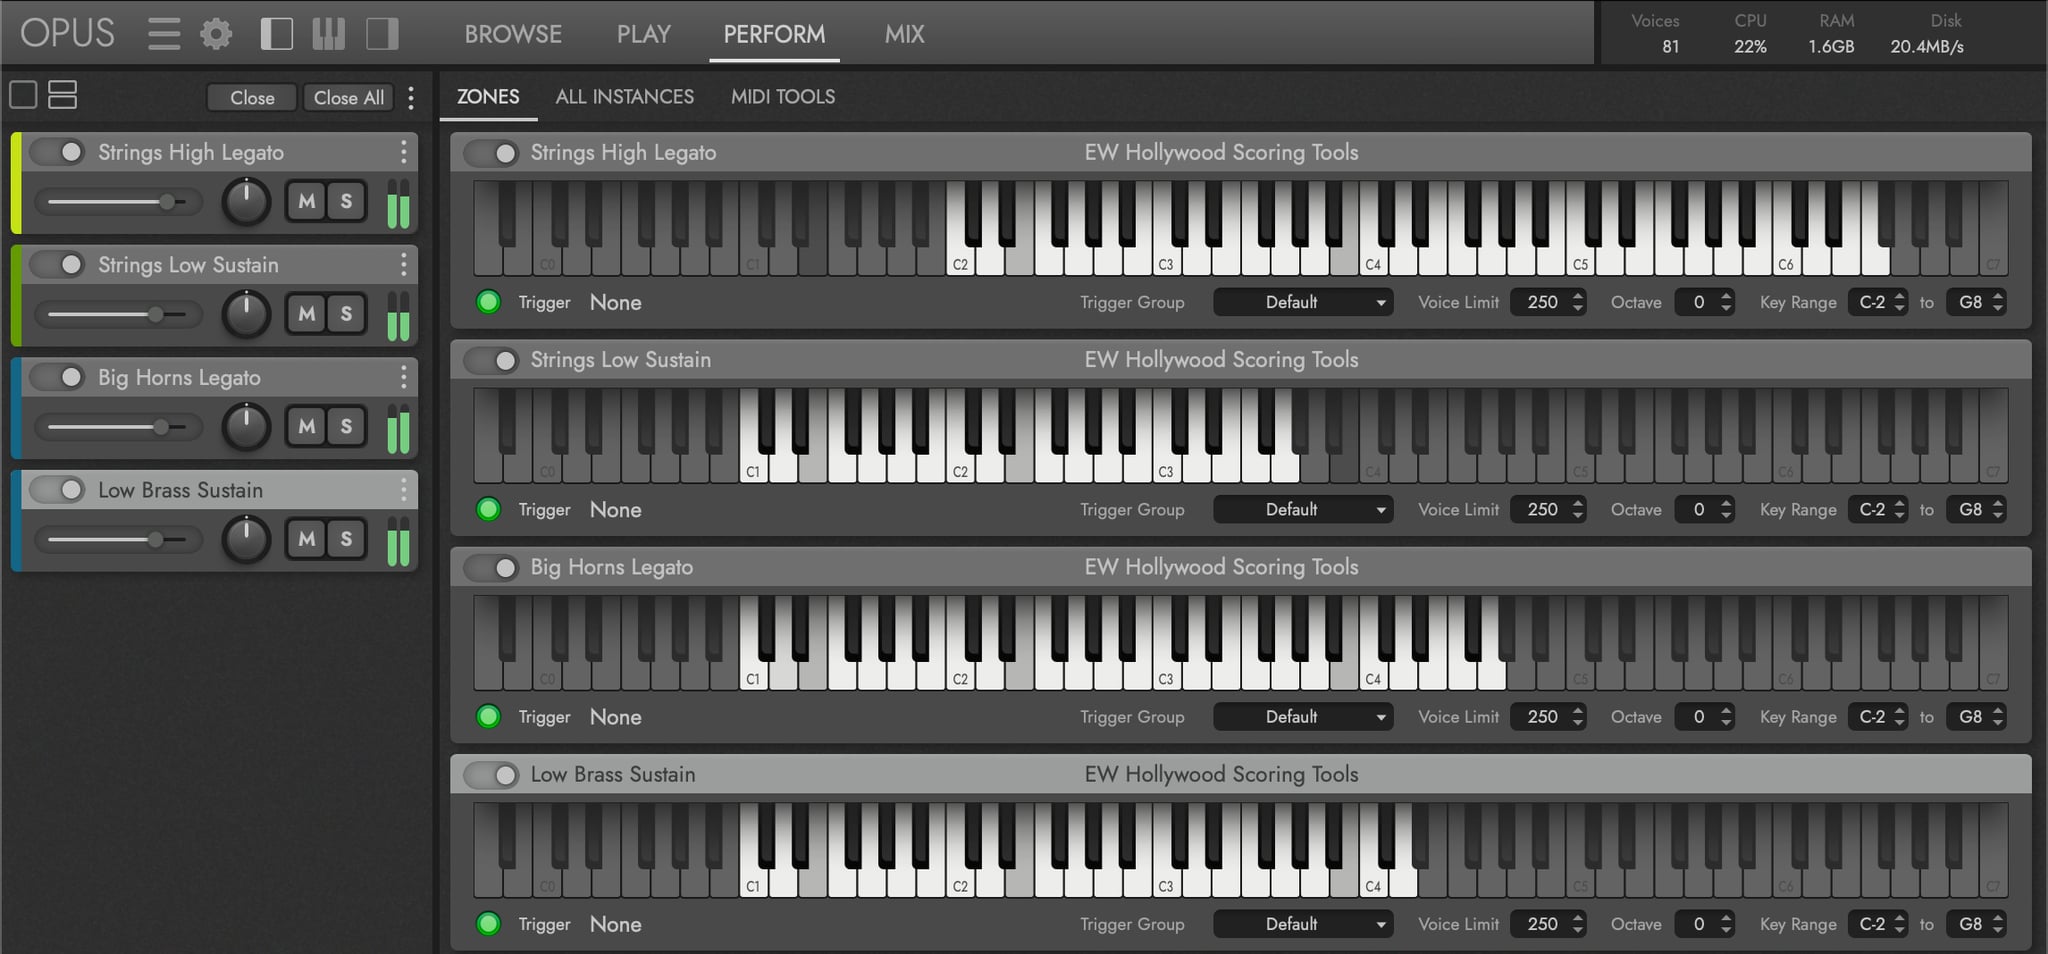Click the Close All button
2048x954 pixels.
tap(349, 97)
